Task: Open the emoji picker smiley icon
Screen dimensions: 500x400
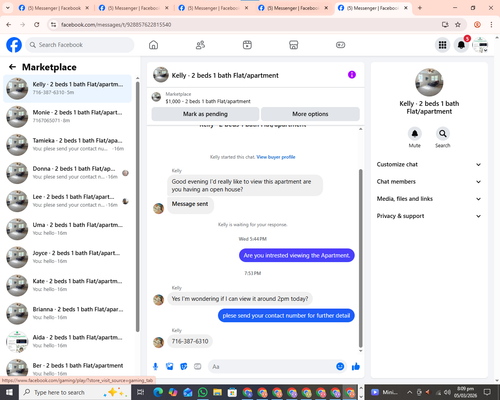Action: [340, 366]
